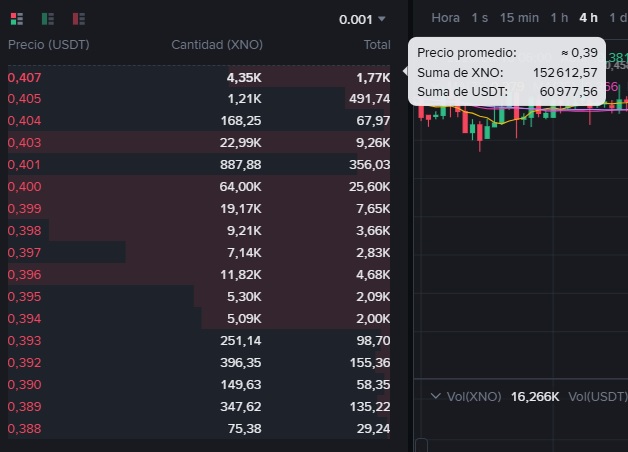Image resolution: width=628 pixels, height=452 pixels.
Task: Click the total value 29,24
Action: (x=373, y=429)
